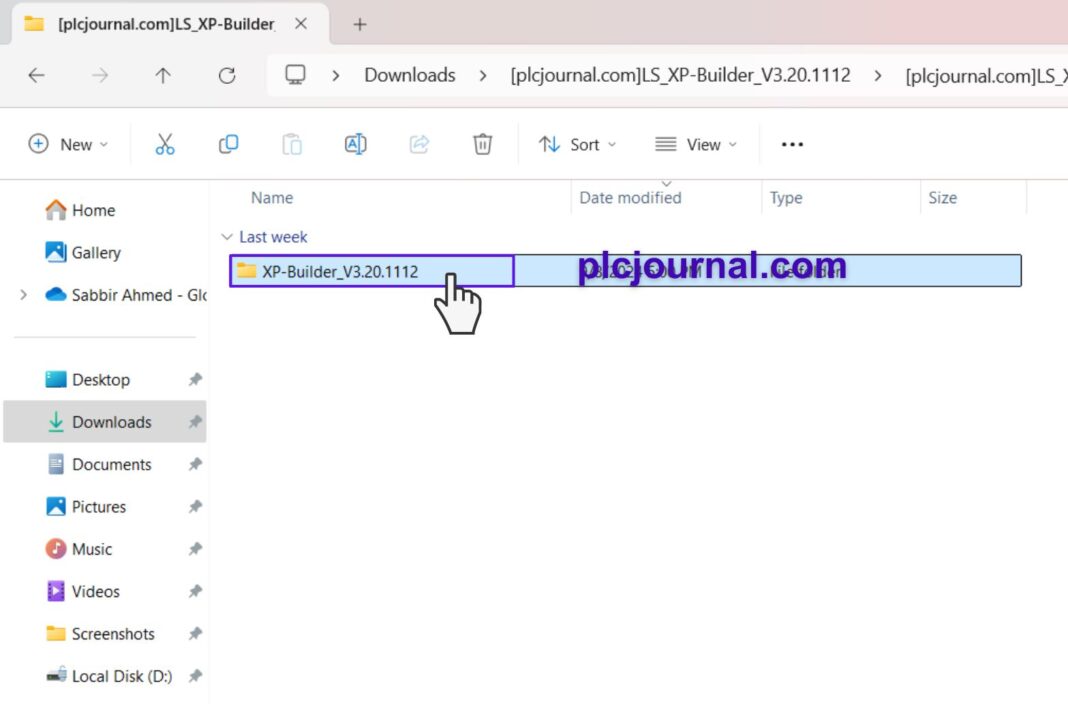Open the See more ellipsis menu

(792, 144)
